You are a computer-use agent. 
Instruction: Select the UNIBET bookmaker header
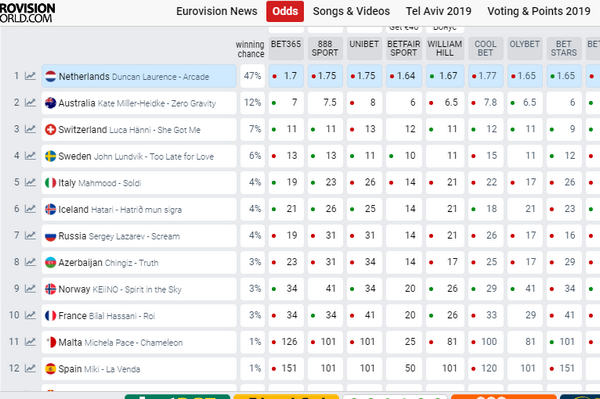coord(364,49)
